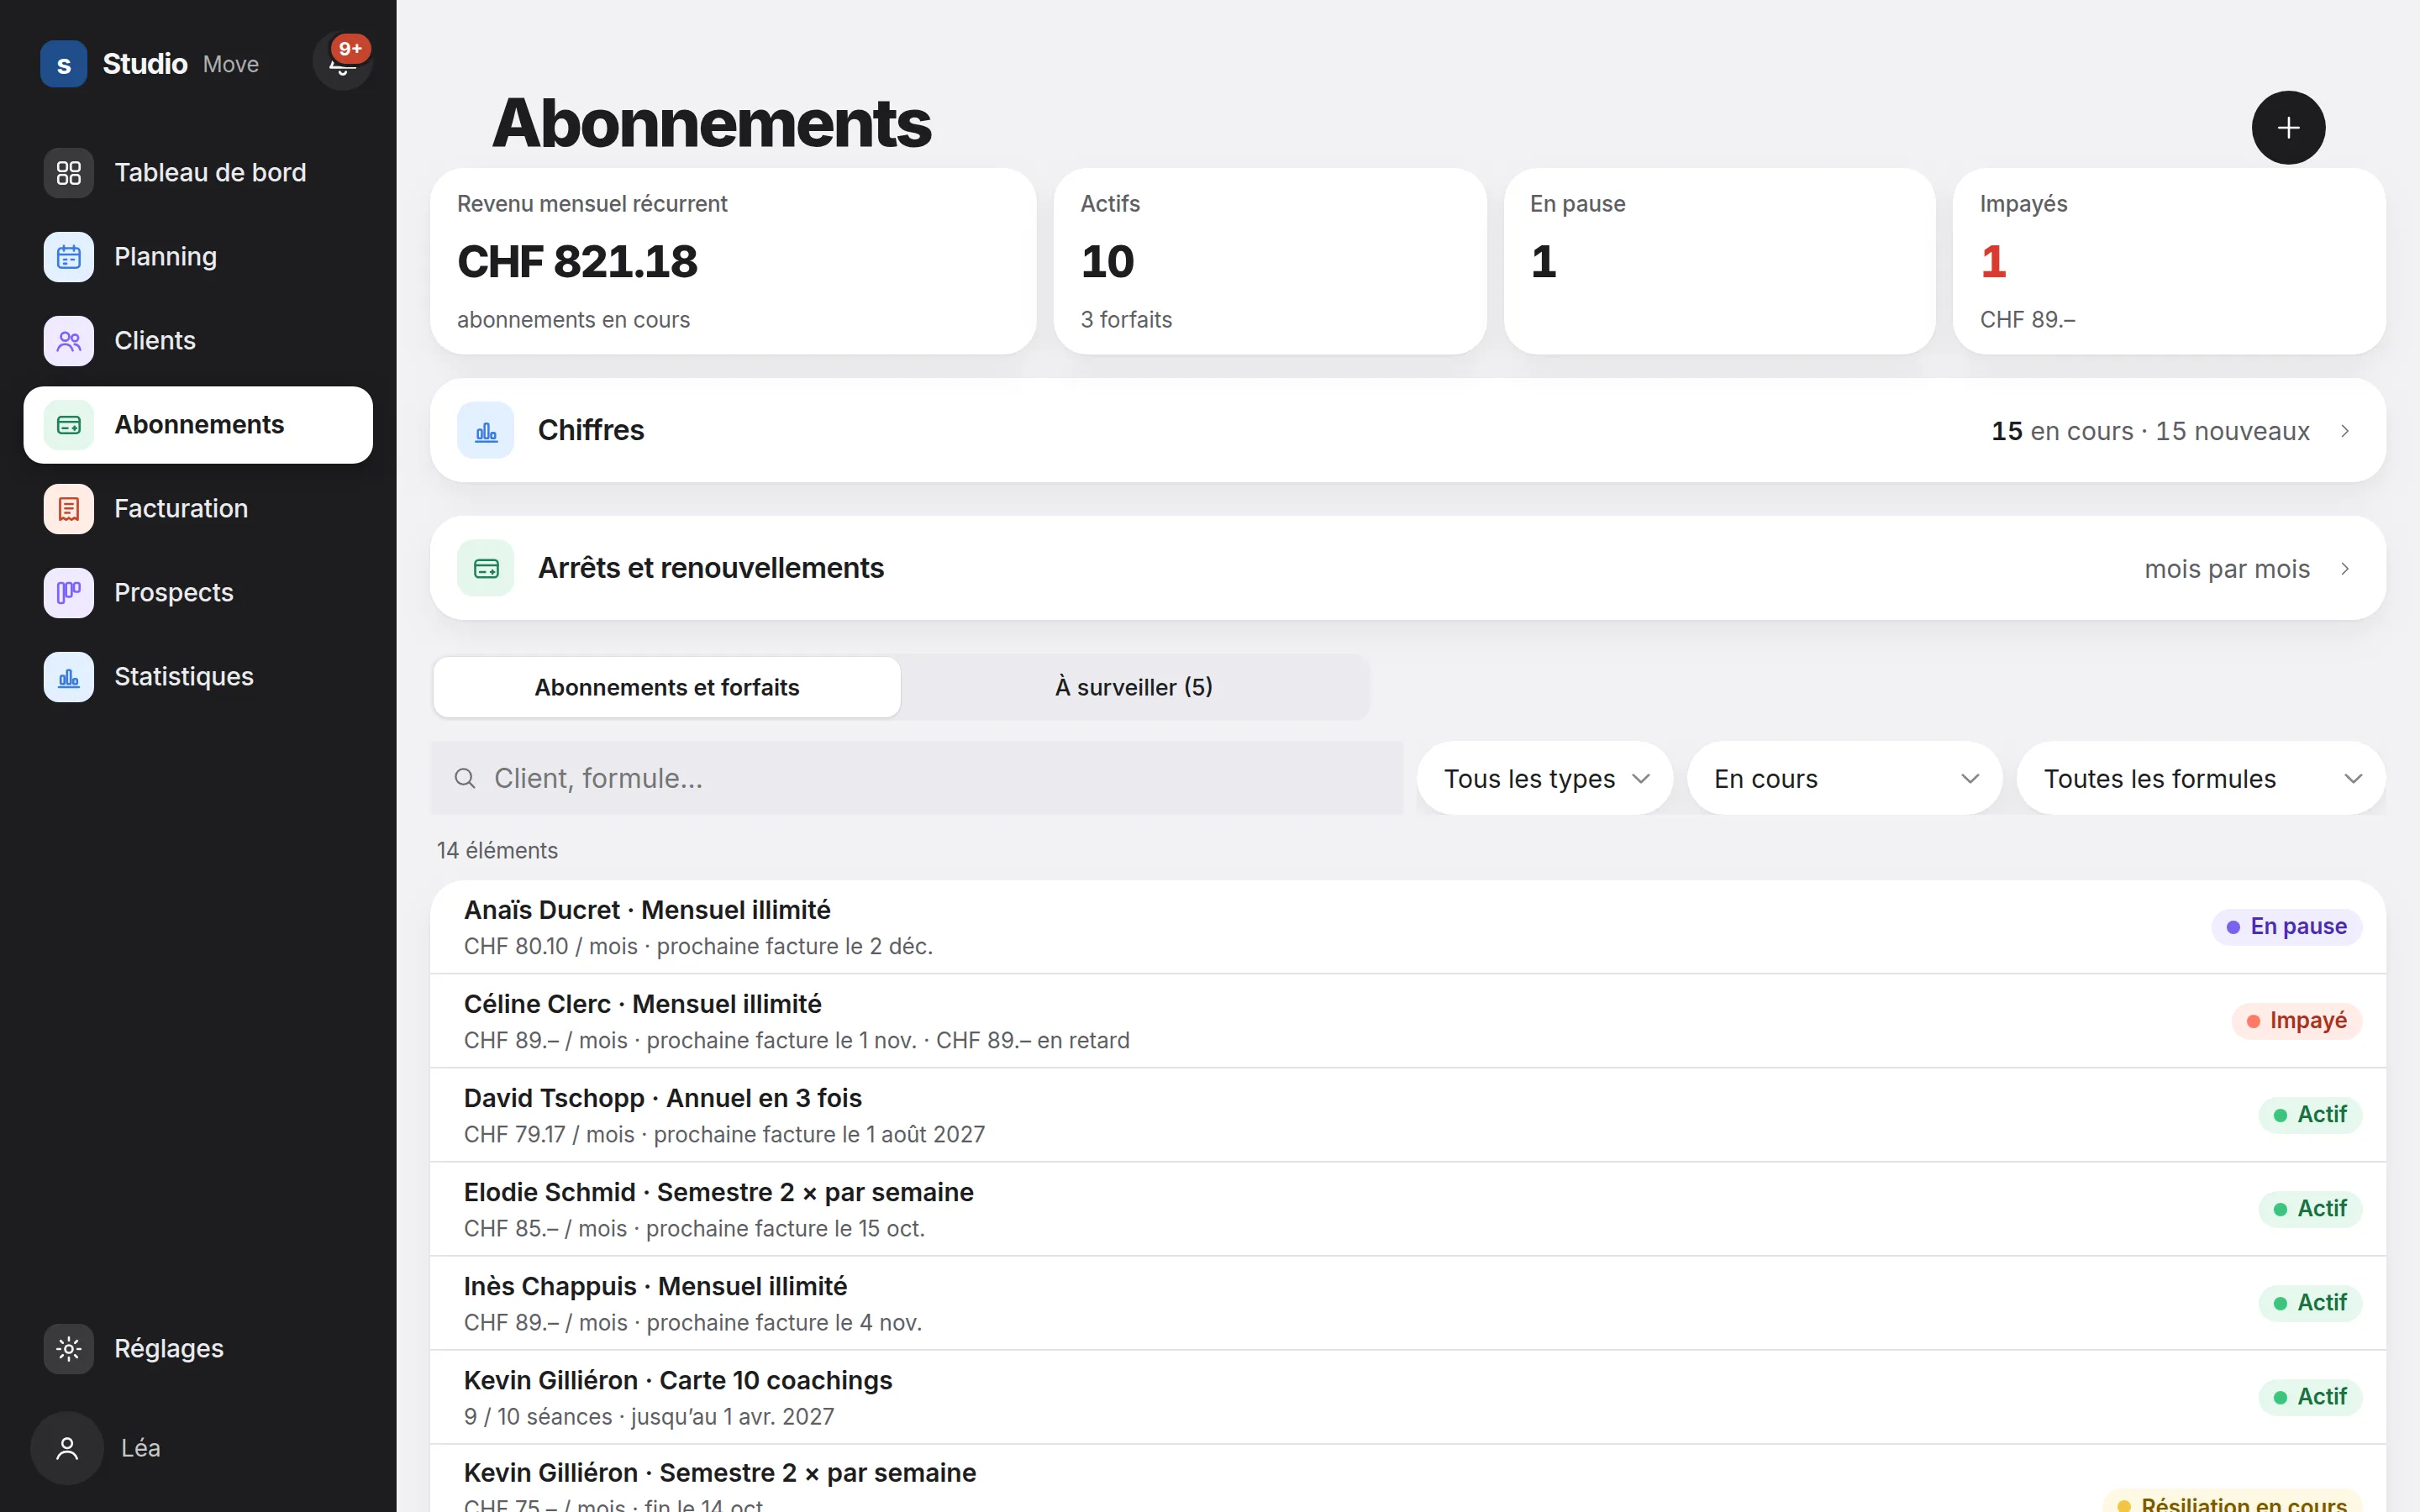2420x1512 pixels.
Task: Open Kevin Gilliéron Carte 10 coachings
Action: point(1408,1397)
